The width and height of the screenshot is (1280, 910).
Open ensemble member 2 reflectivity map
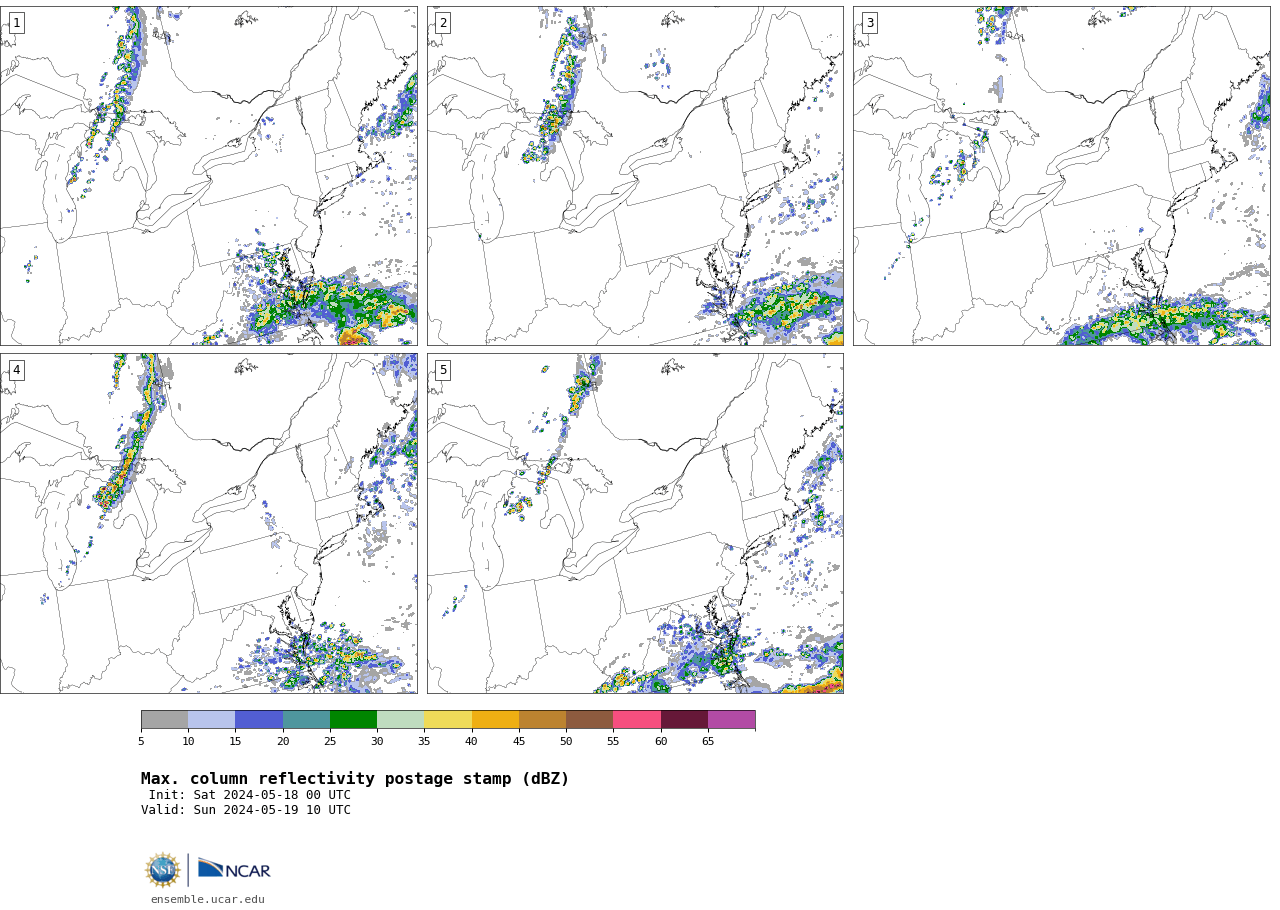click(x=635, y=176)
